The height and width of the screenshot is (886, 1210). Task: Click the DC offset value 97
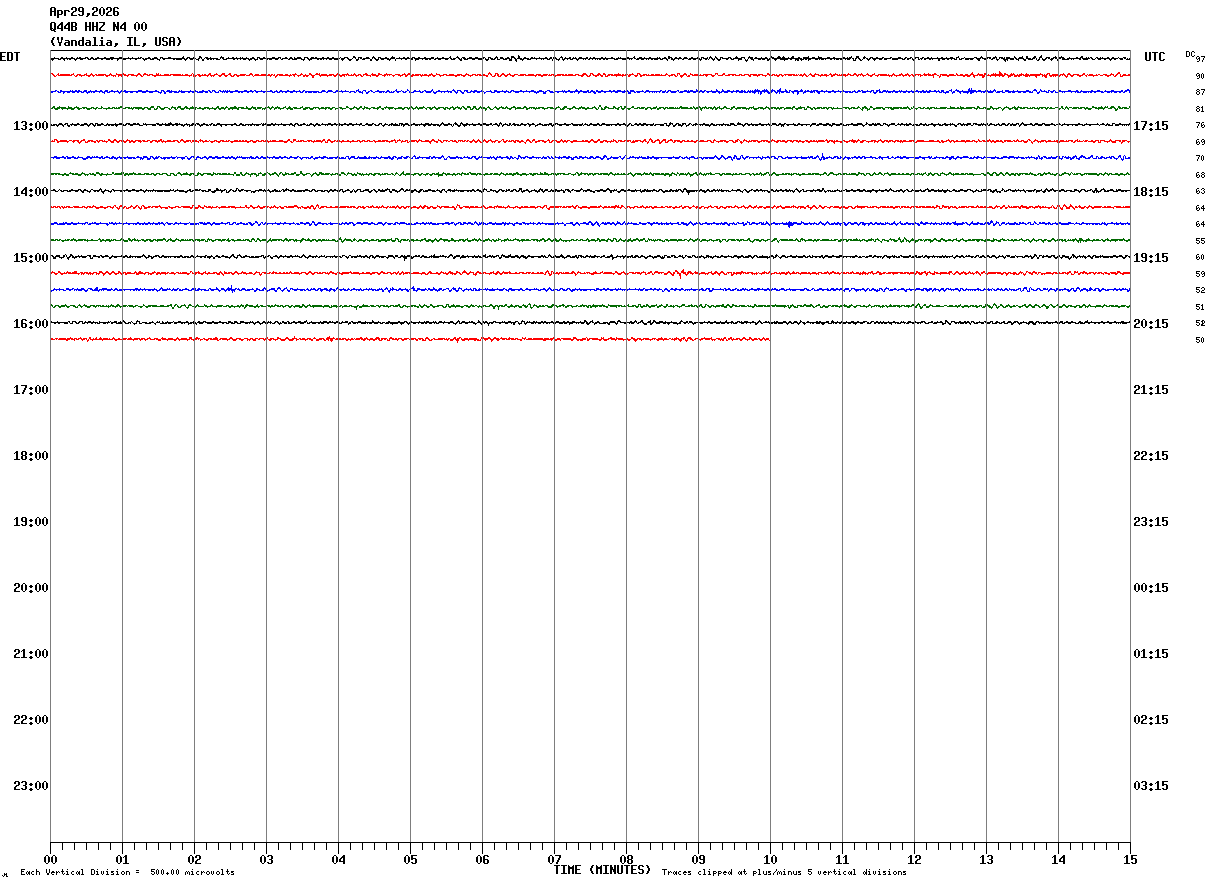1200,59
